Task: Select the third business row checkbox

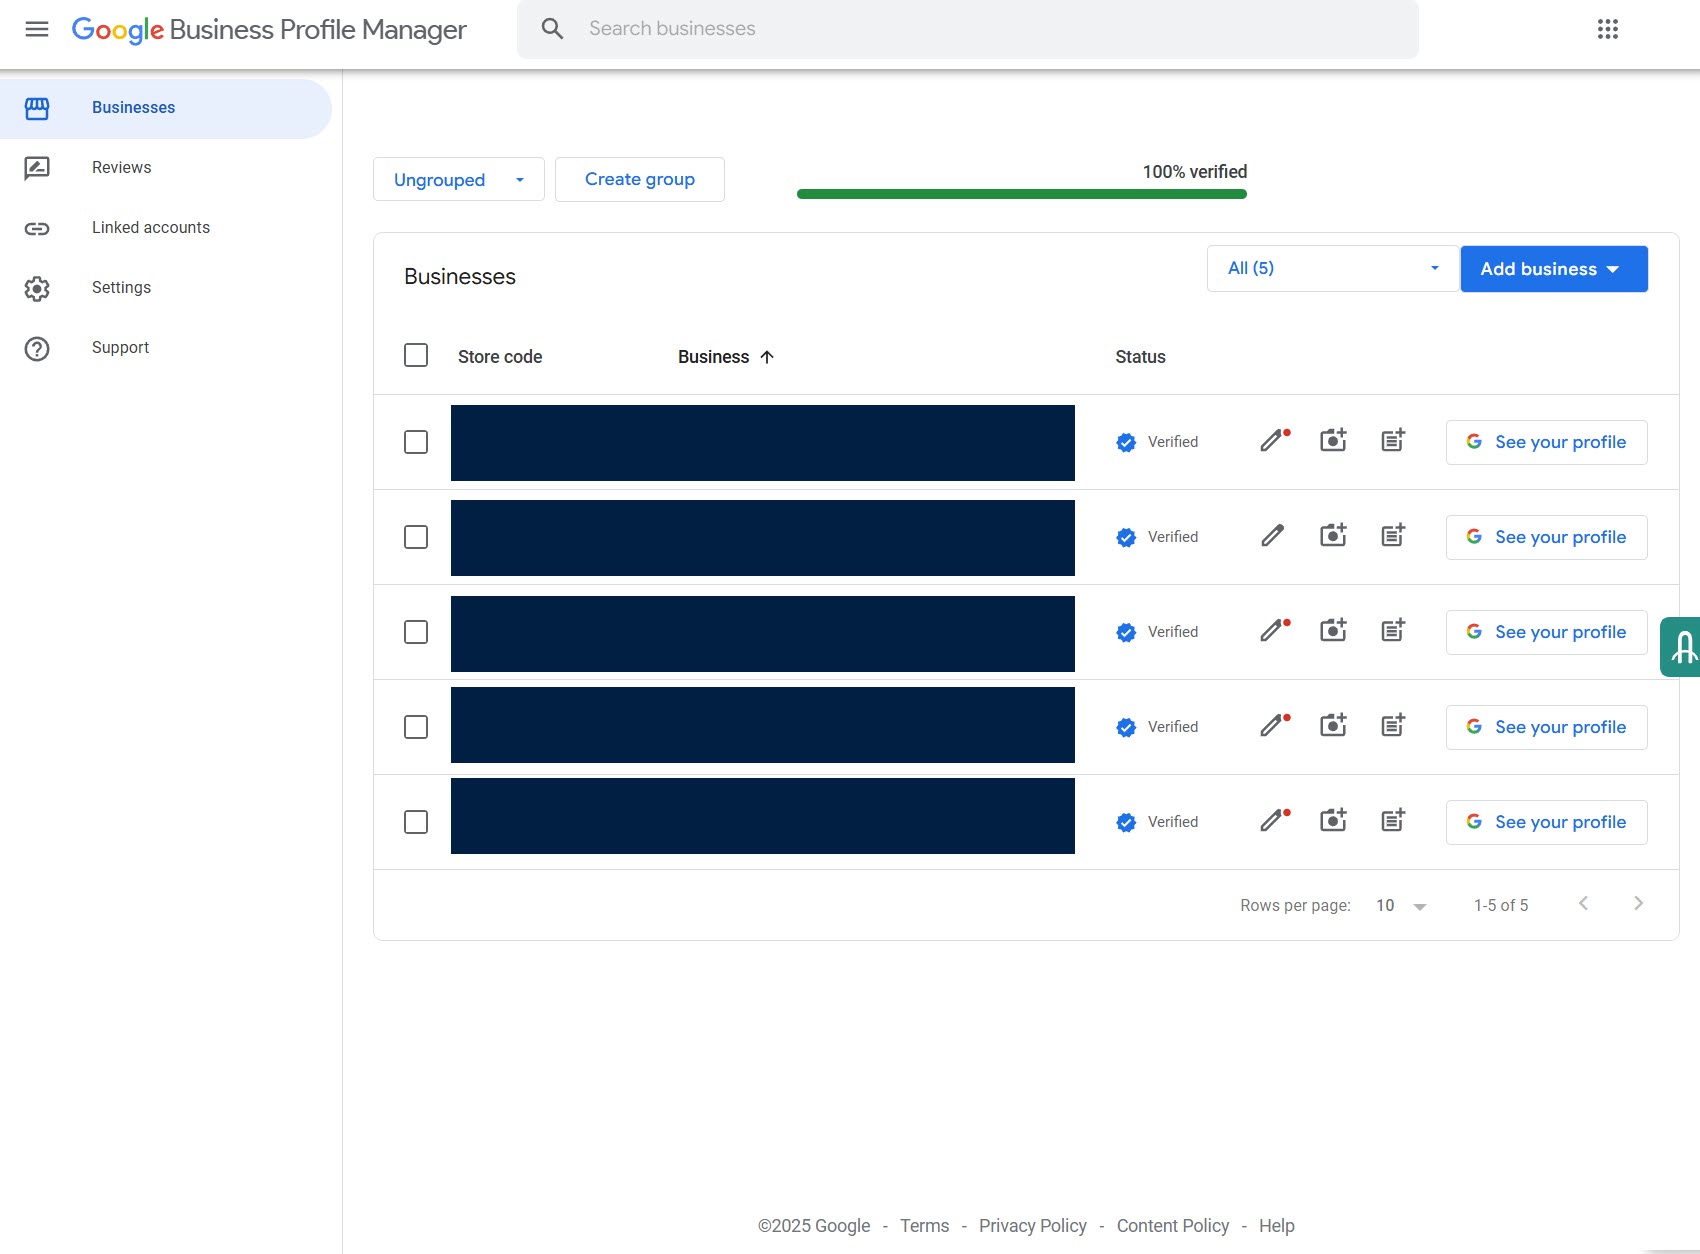Action: (416, 632)
